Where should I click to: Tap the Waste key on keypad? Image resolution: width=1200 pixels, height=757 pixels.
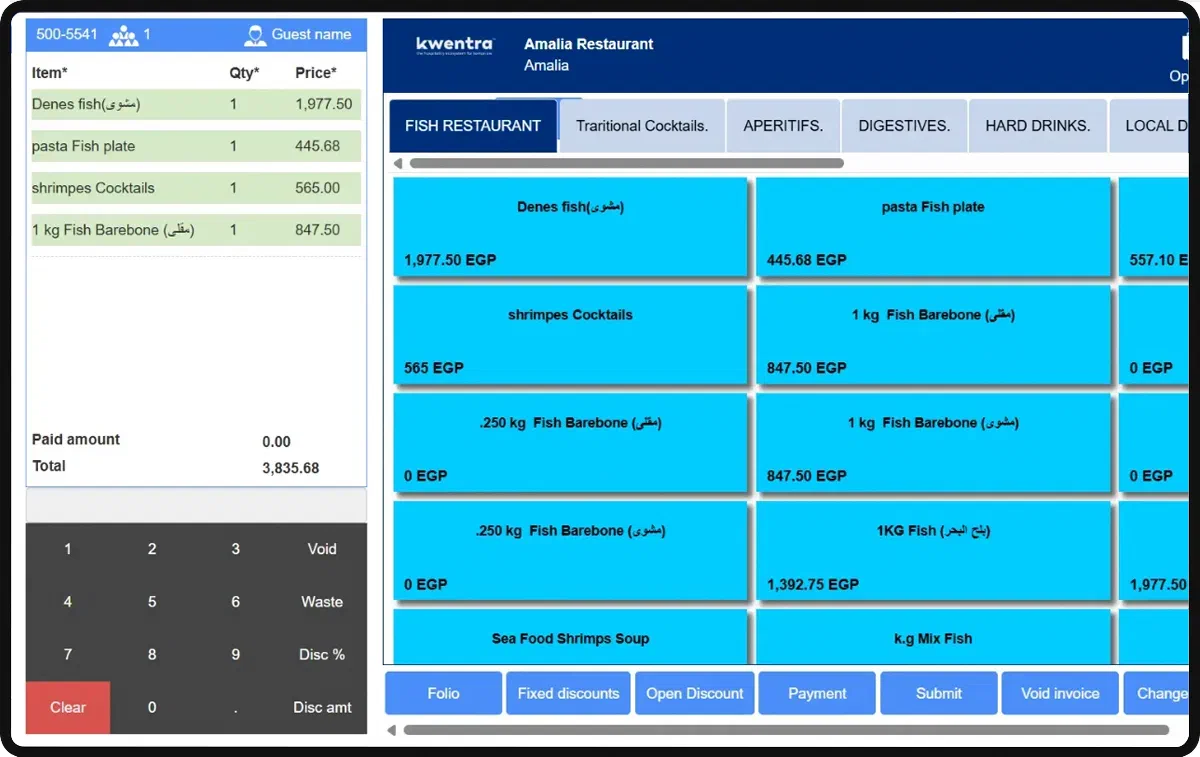(322, 602)
